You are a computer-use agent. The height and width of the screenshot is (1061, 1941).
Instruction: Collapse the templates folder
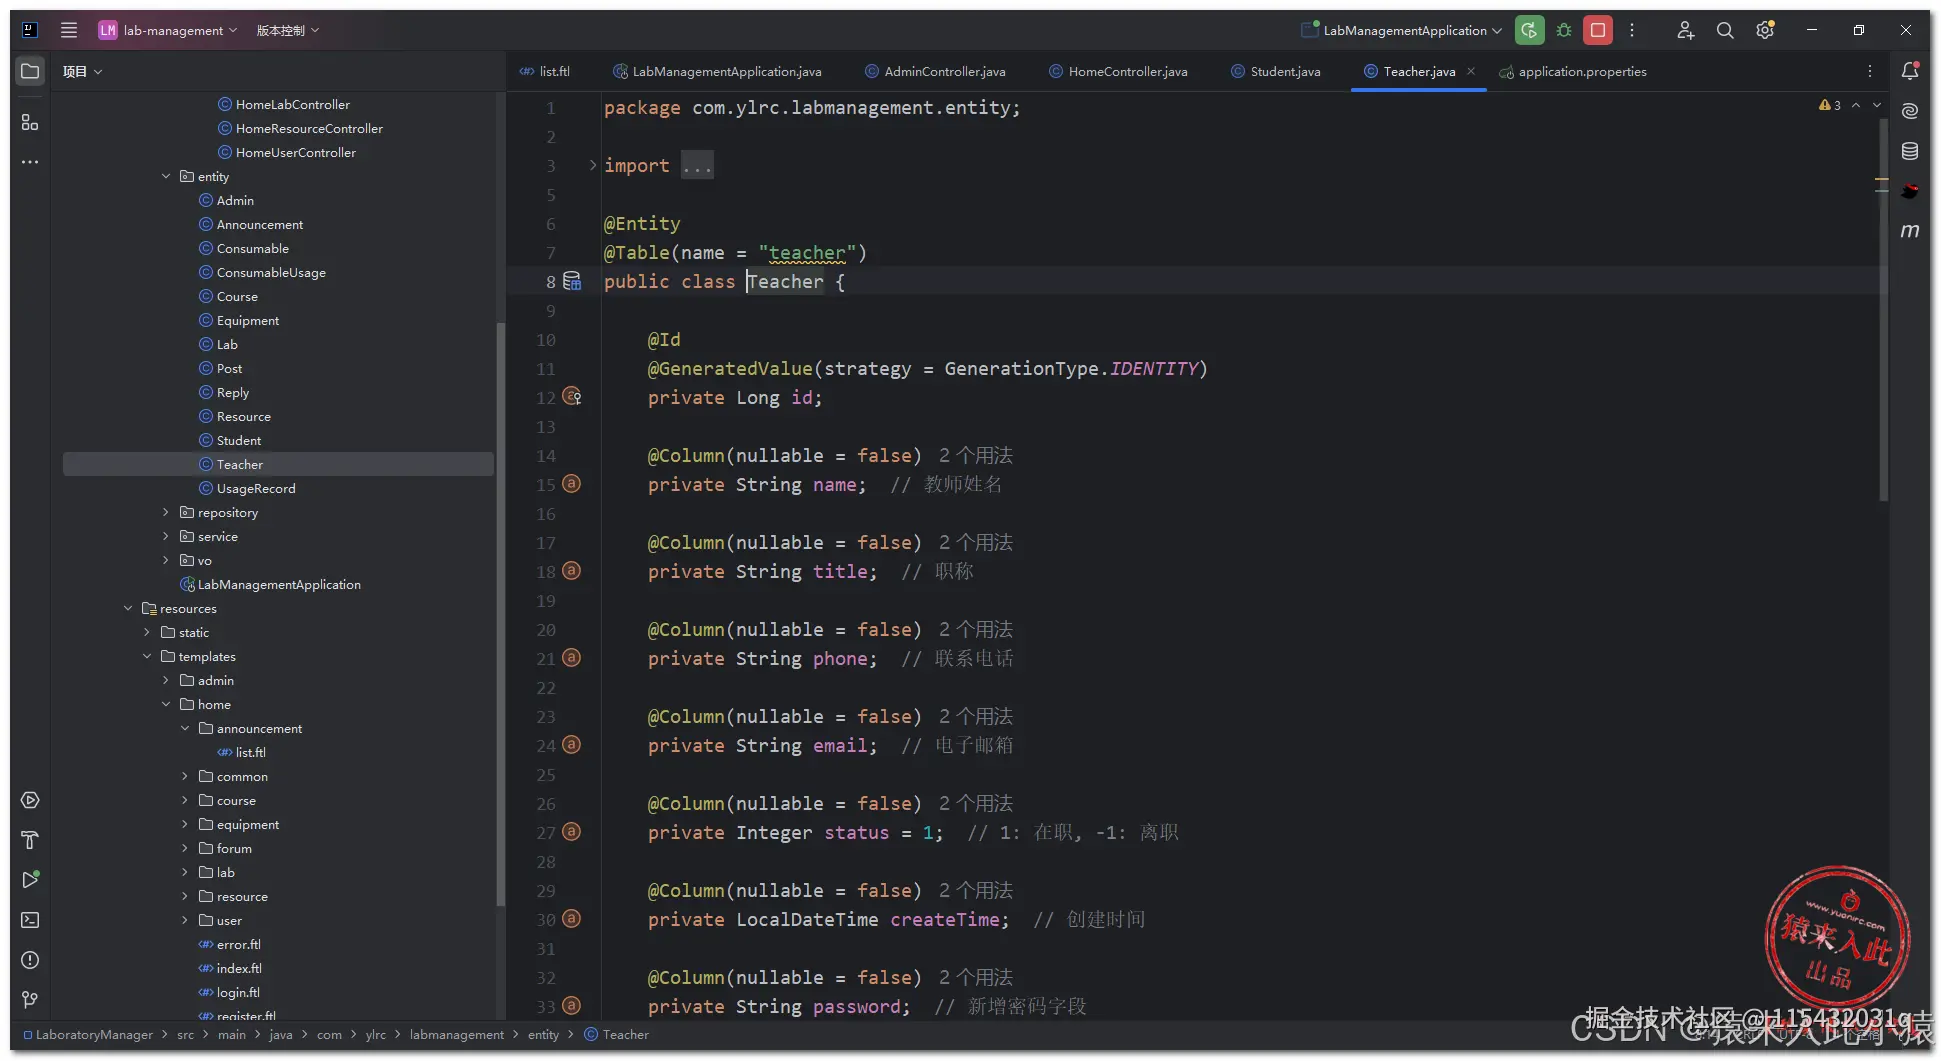pos(147,657)
